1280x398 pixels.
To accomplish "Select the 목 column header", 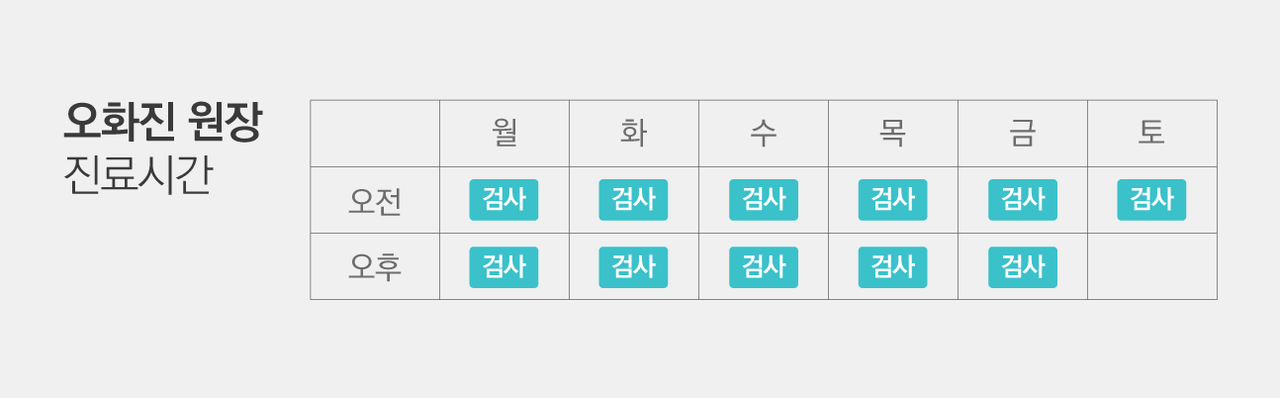I will [x=892, y=134].
